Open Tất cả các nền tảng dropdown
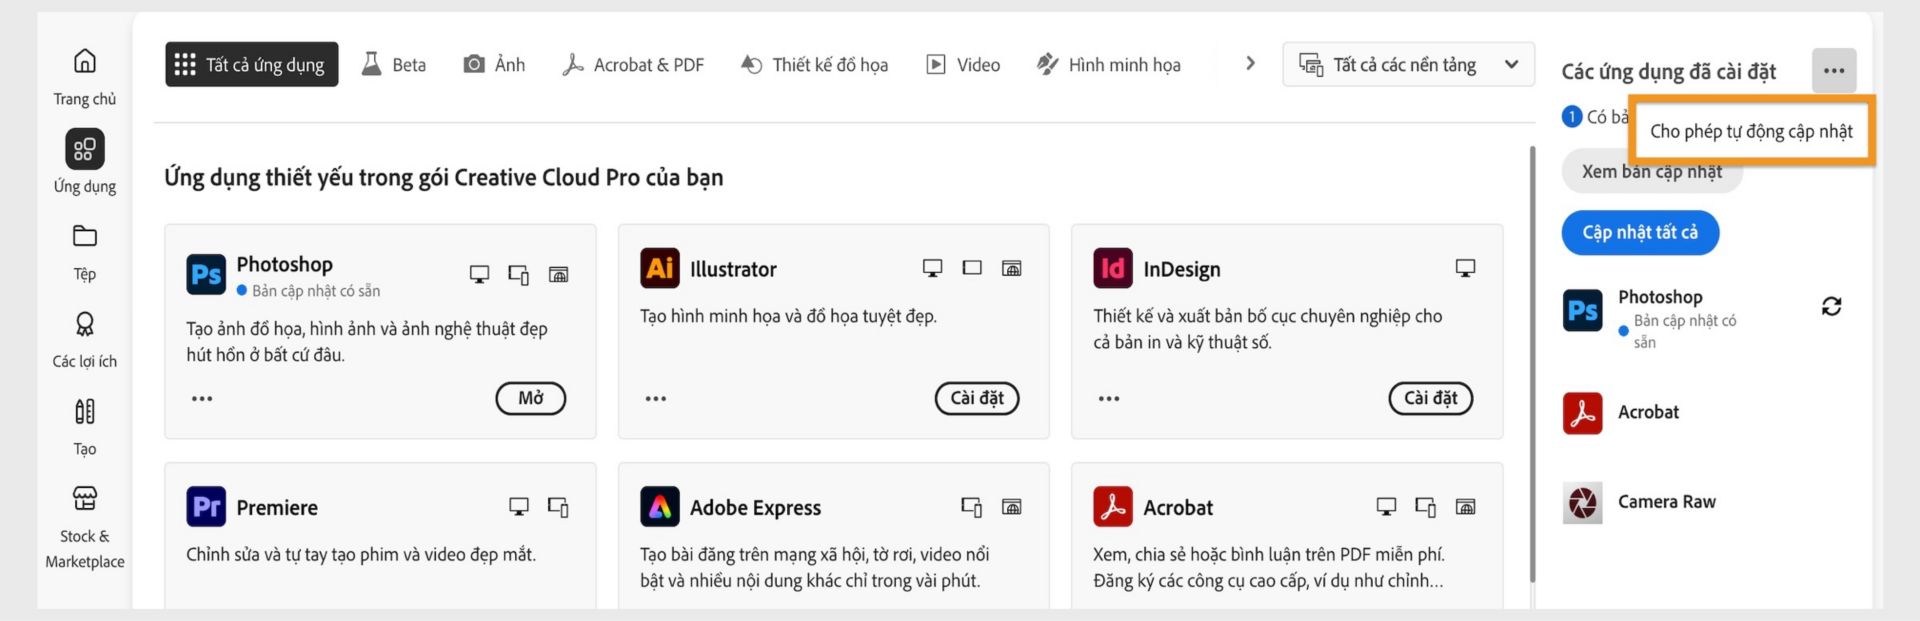This screenshot has width=1920, height=621. tap(1408, 64)
